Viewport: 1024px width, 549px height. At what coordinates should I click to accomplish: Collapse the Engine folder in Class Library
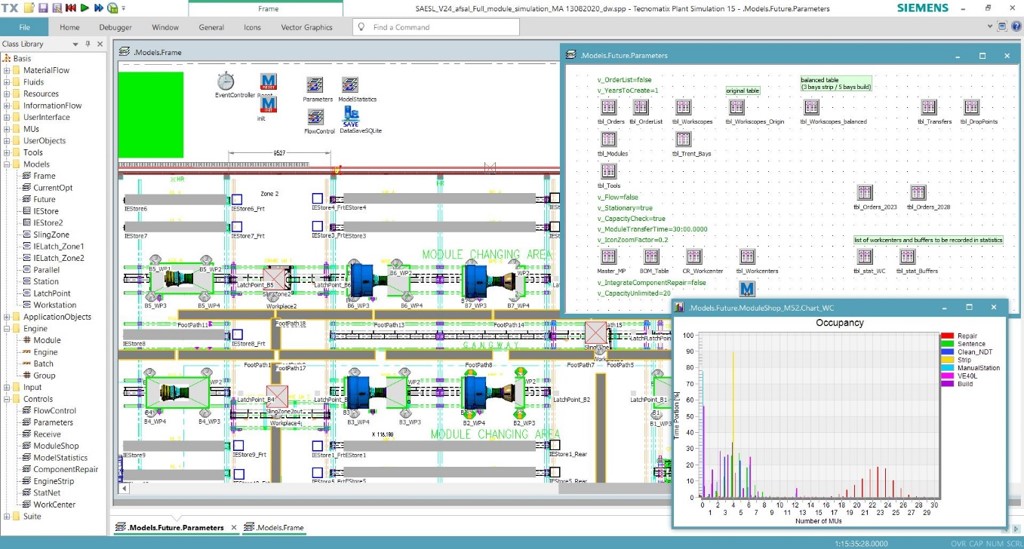point(7,329)
